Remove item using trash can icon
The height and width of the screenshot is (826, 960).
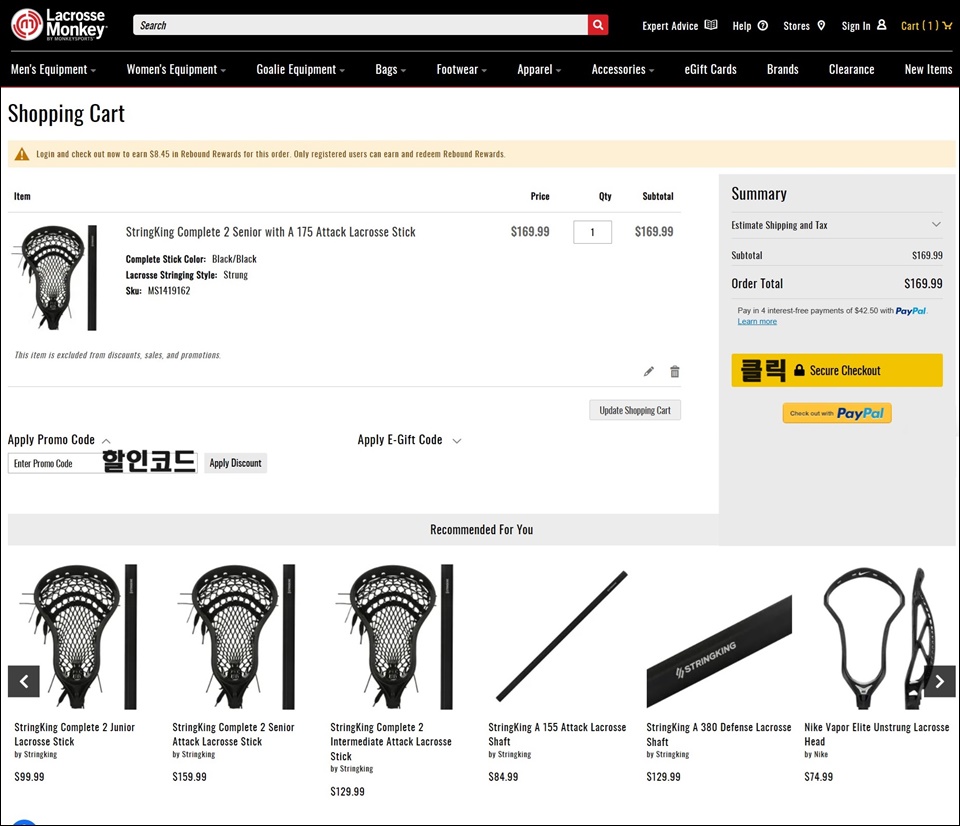pyautogui.click(x=675, y=372)
